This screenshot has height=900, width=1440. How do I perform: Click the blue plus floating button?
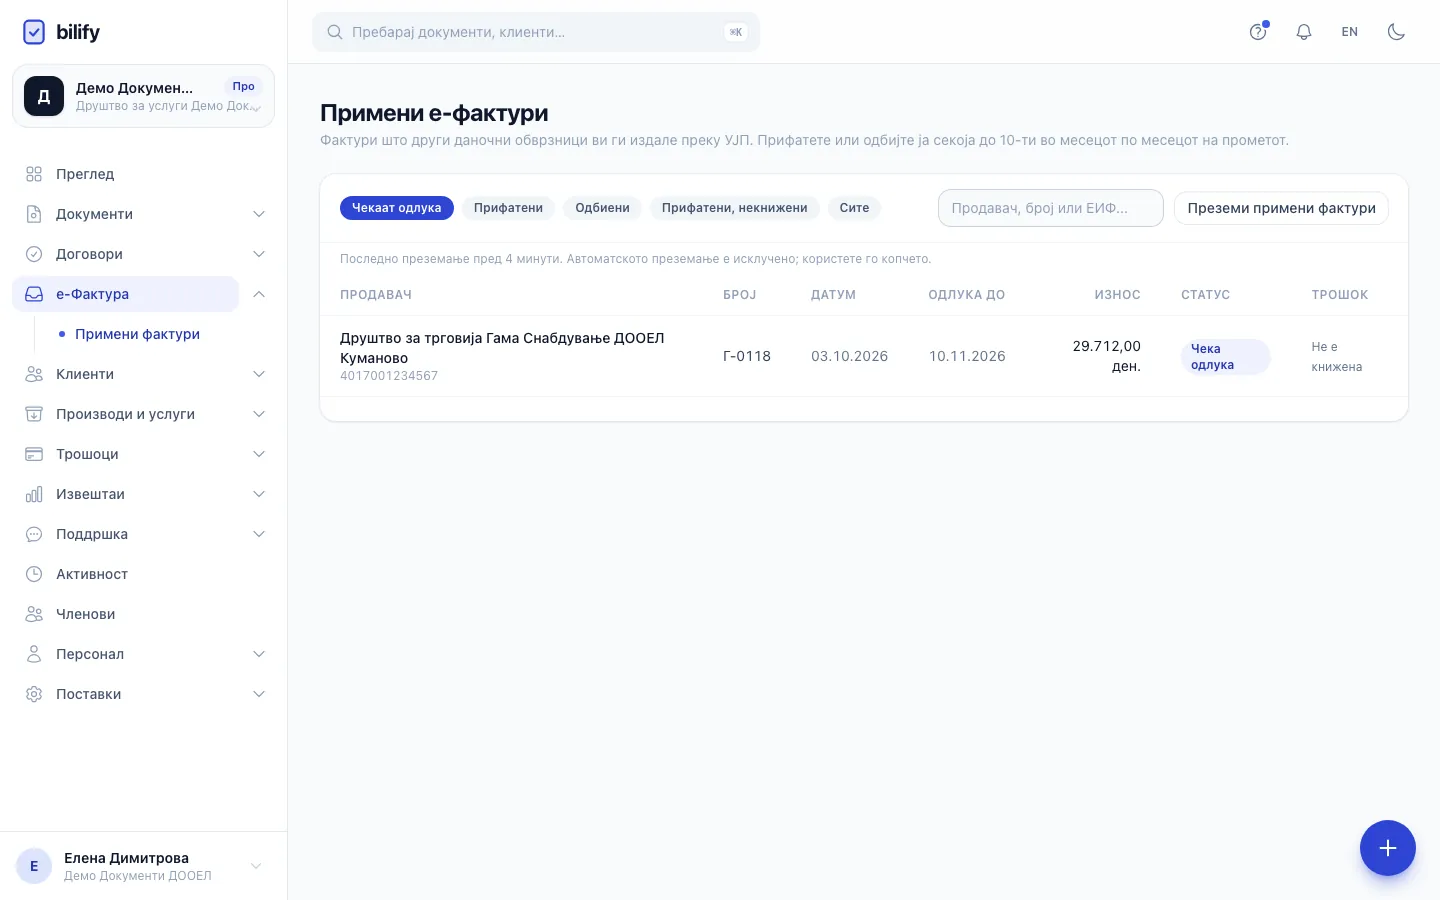pyautogui.click(x=1388, y=848)
